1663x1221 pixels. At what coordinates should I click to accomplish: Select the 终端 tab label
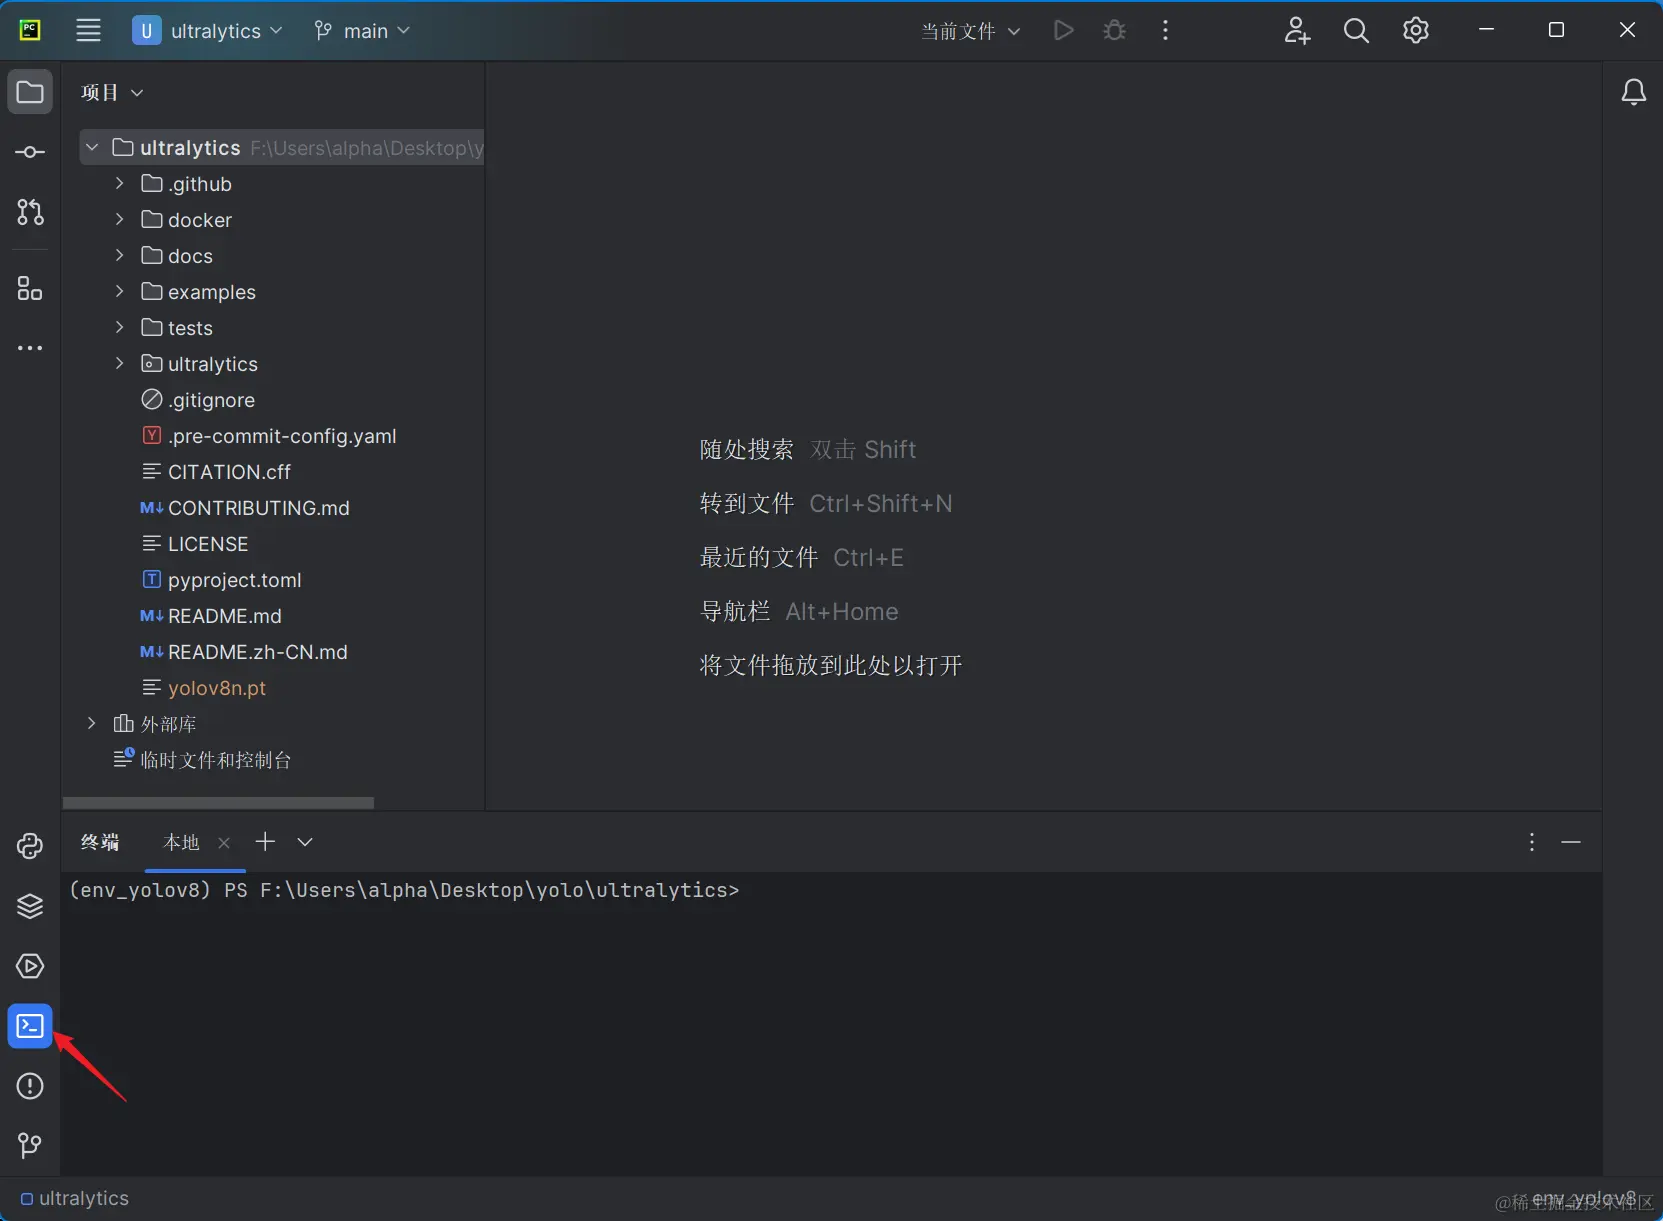tap(100, 842)
